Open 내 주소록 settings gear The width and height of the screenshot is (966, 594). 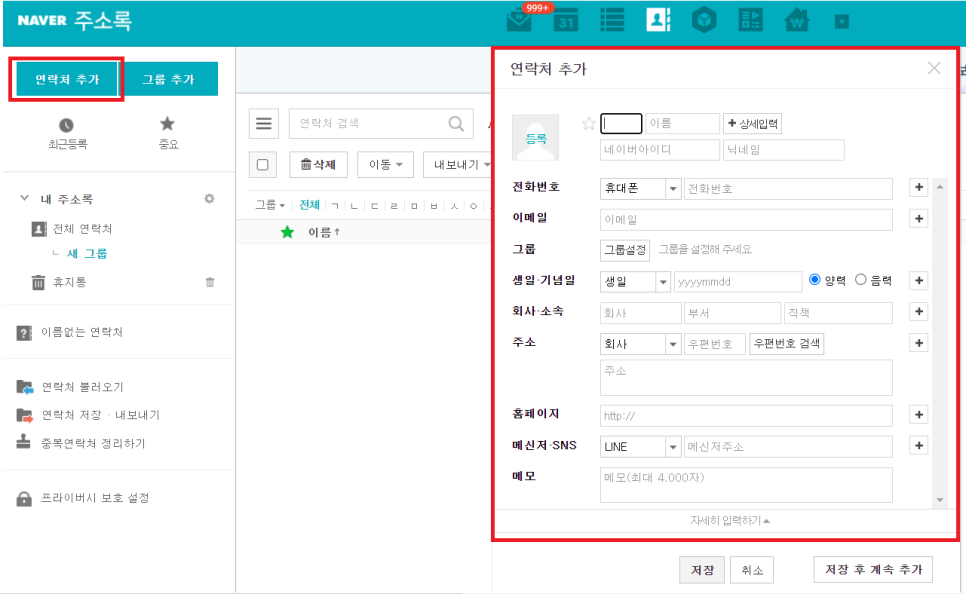tap(209, 198)
